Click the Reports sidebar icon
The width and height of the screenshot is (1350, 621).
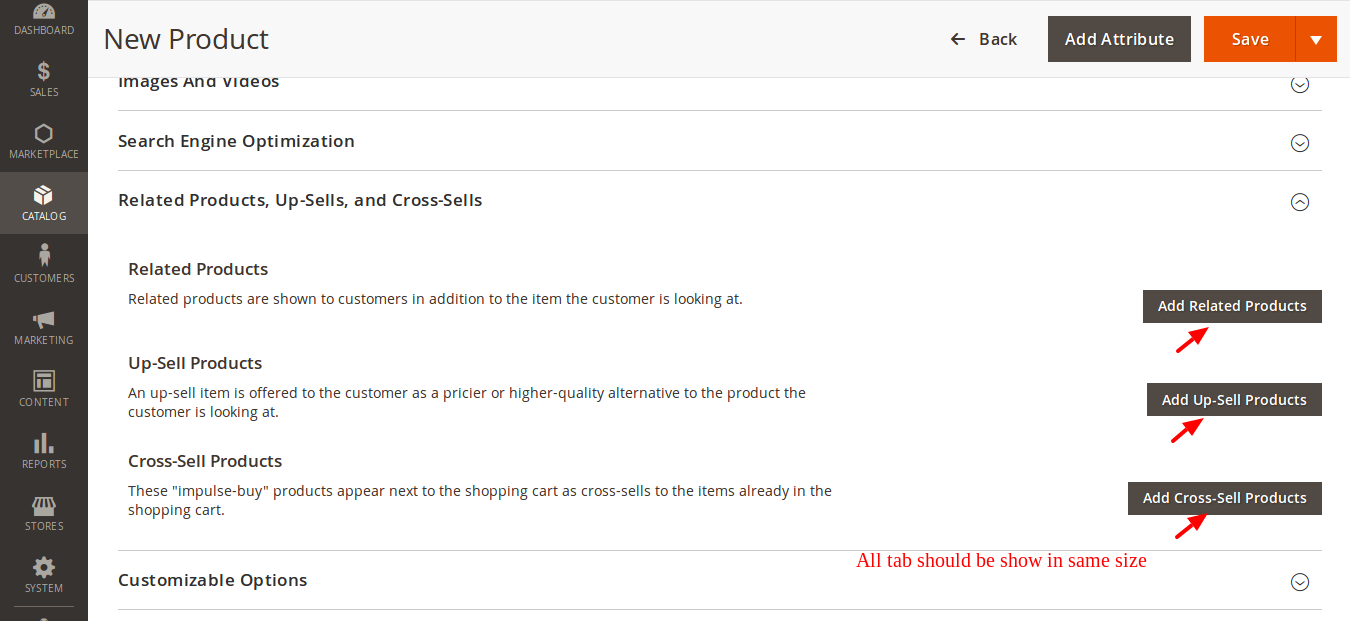coord(44,450)
